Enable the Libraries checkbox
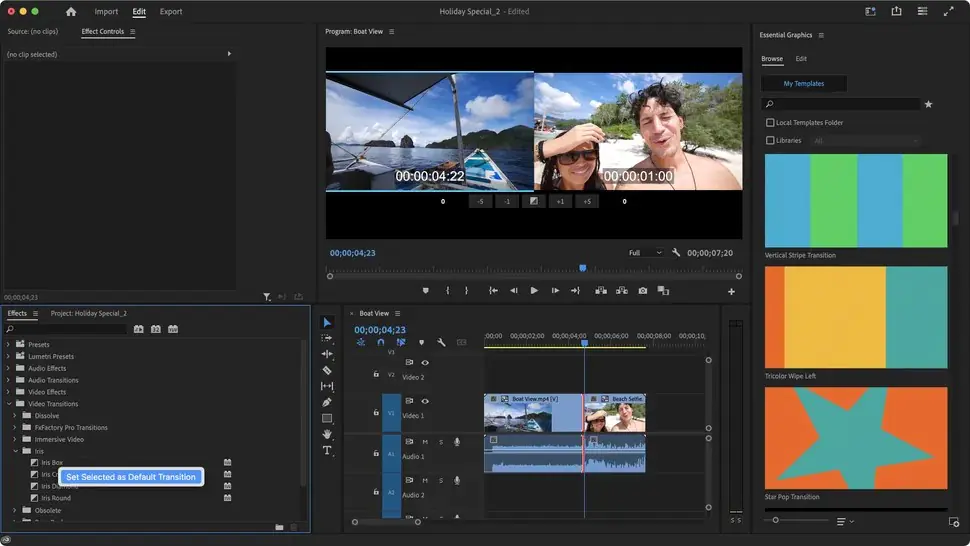The image size is (970, 546). (x=770, y=141)
